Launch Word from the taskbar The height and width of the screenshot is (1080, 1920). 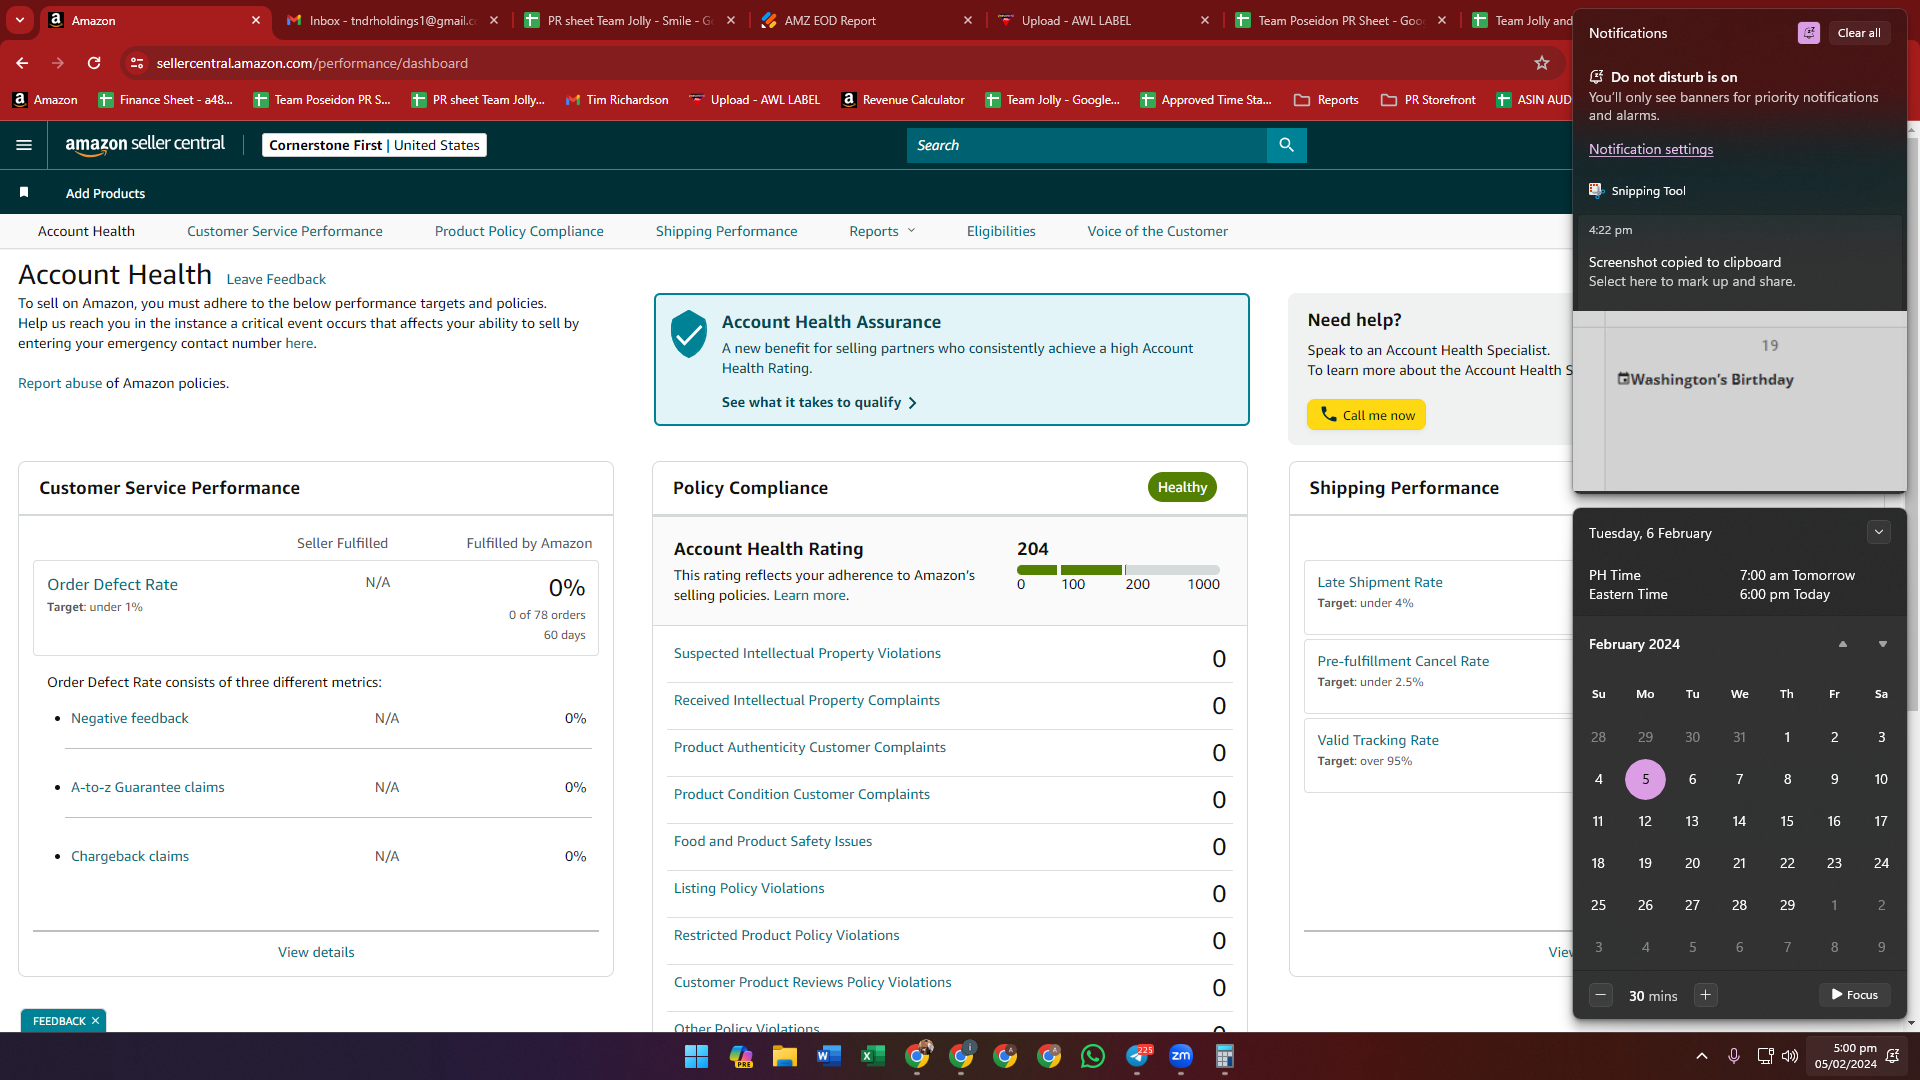(x=828, y=1056)
